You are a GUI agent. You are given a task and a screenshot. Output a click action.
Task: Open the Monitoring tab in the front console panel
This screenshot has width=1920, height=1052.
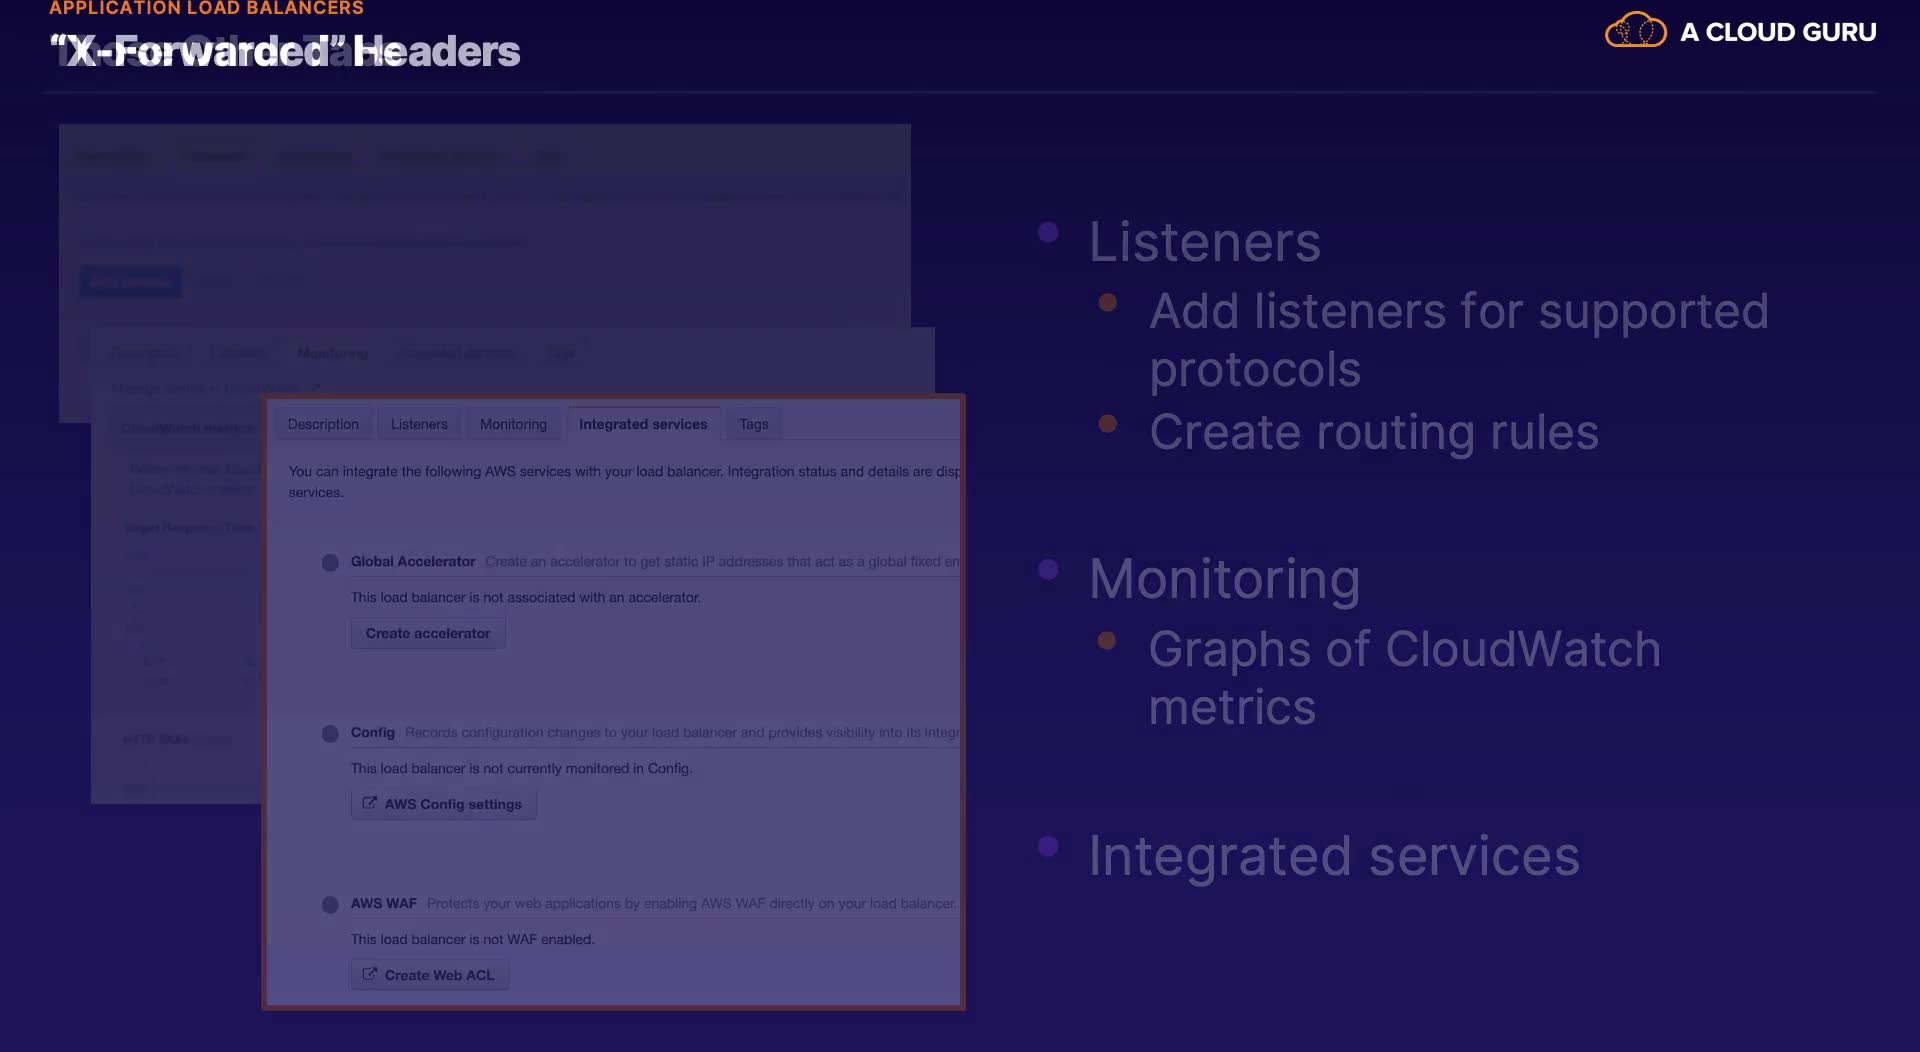point(513,424)
